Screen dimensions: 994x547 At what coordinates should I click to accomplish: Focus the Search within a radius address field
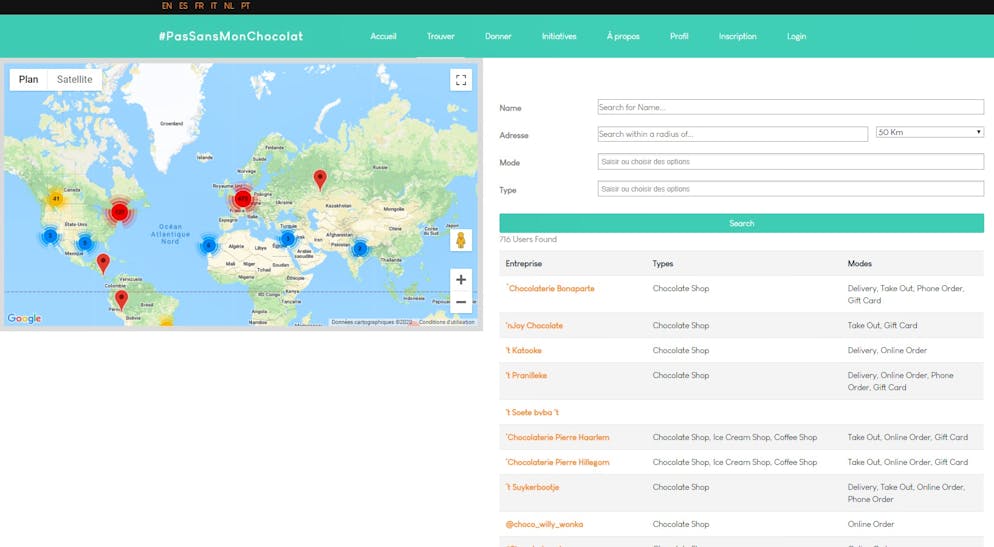tap(732, 134)
